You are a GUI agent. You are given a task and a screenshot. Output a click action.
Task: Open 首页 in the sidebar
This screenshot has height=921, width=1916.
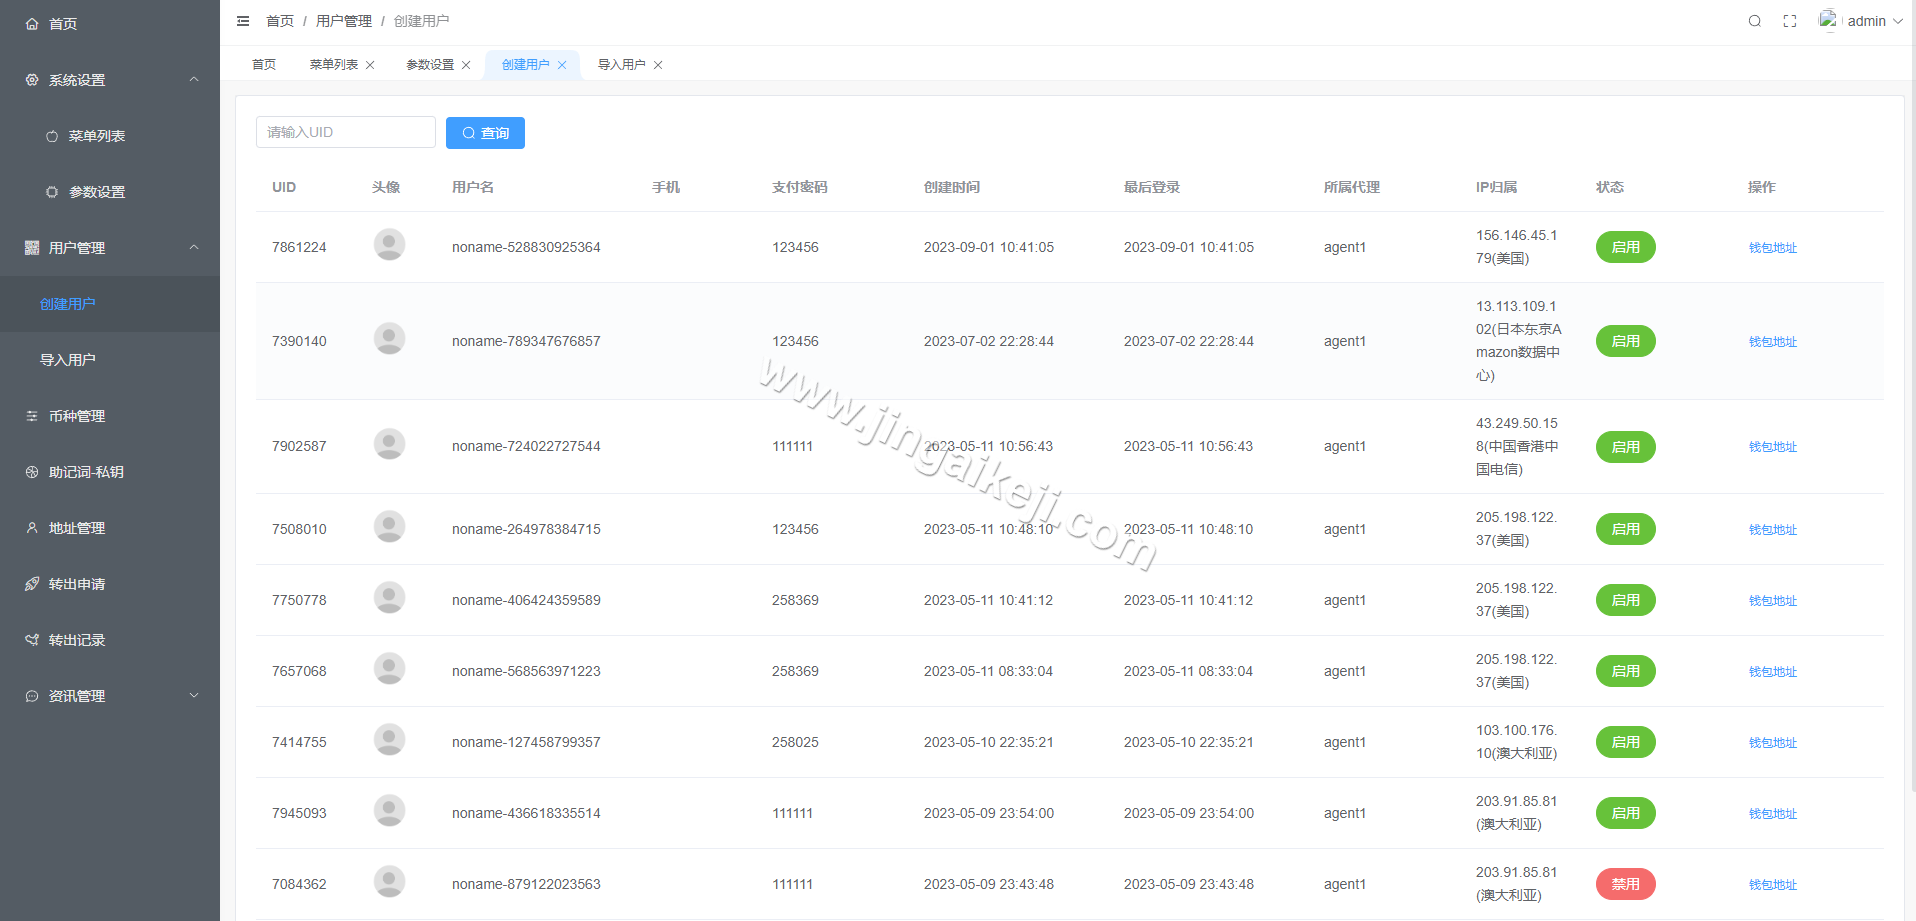[x=63, y=24]
